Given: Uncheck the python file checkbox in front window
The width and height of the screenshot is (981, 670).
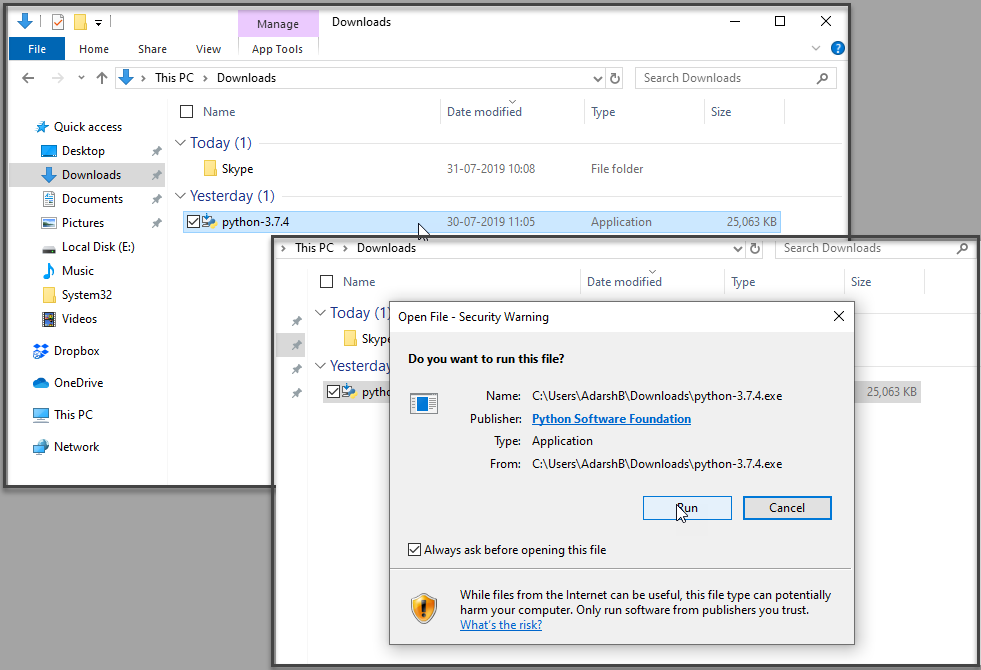Looking at the screenshot, I should [x=333, y=392].
